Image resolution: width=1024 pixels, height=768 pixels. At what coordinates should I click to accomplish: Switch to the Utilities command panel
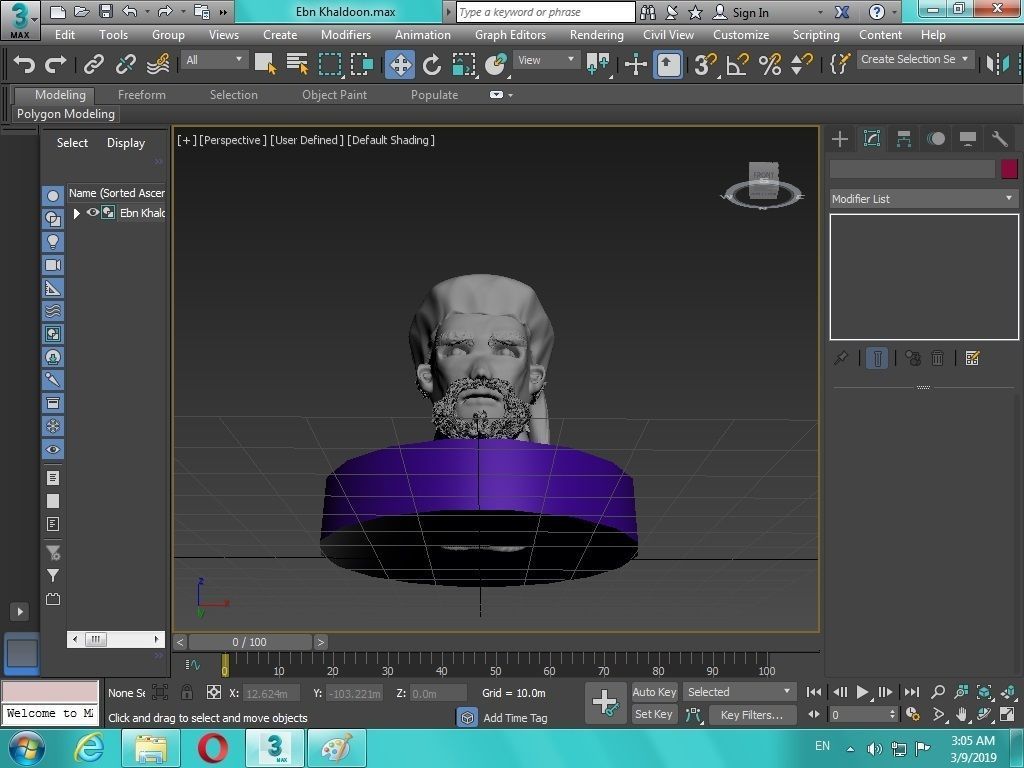[x=1000, y=138]
